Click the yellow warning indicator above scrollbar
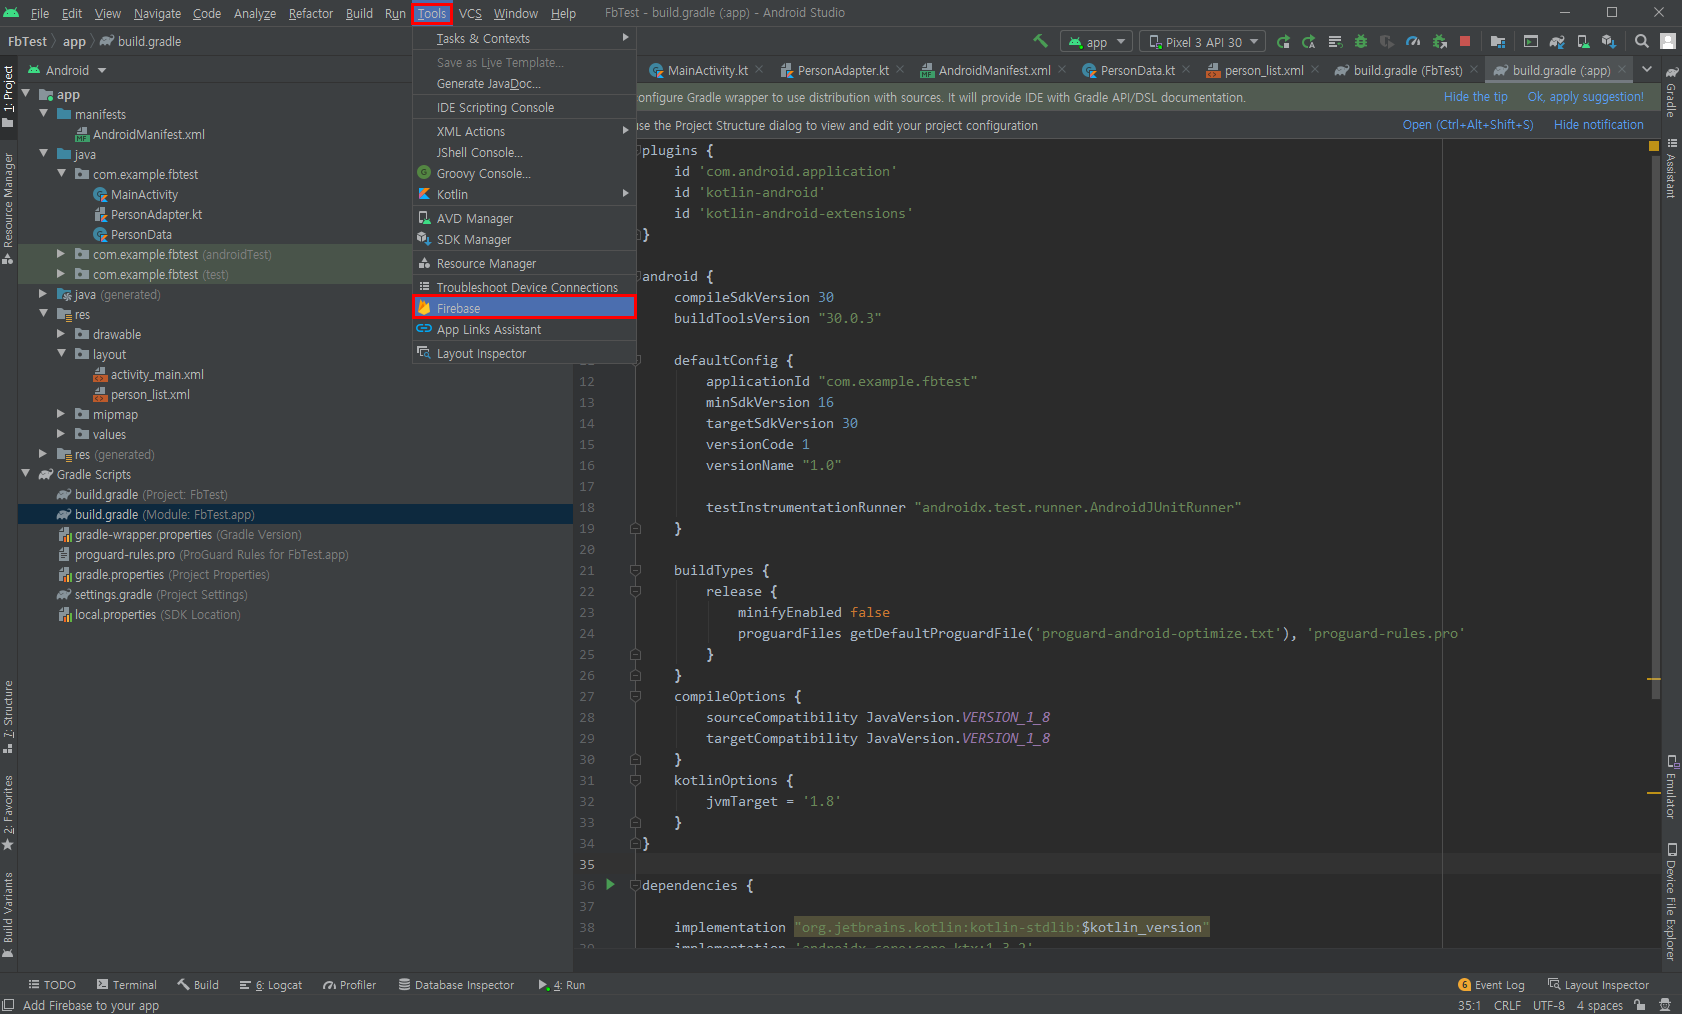Image resolution: width=1682 pixels, height=1014 pixels. [1654, 146]
